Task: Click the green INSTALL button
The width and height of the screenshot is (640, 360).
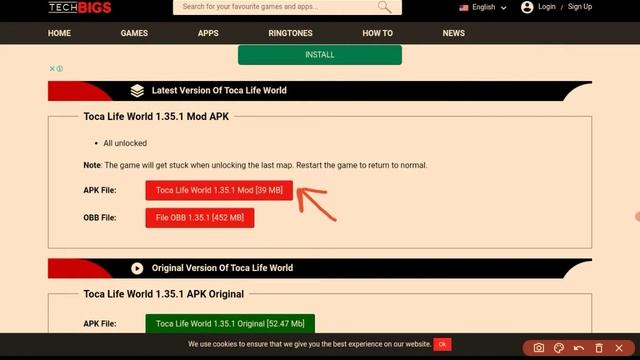Action: tap(320, 55)
